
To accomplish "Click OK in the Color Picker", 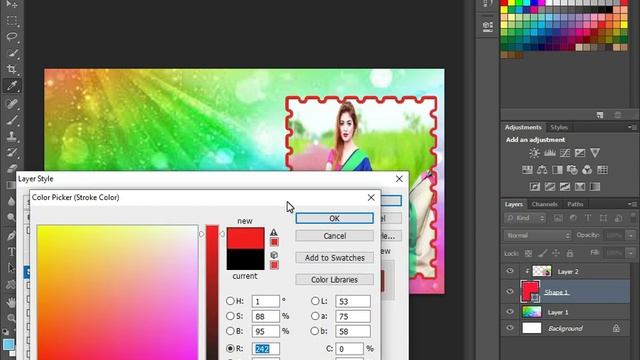I will [x=334, y=218].
